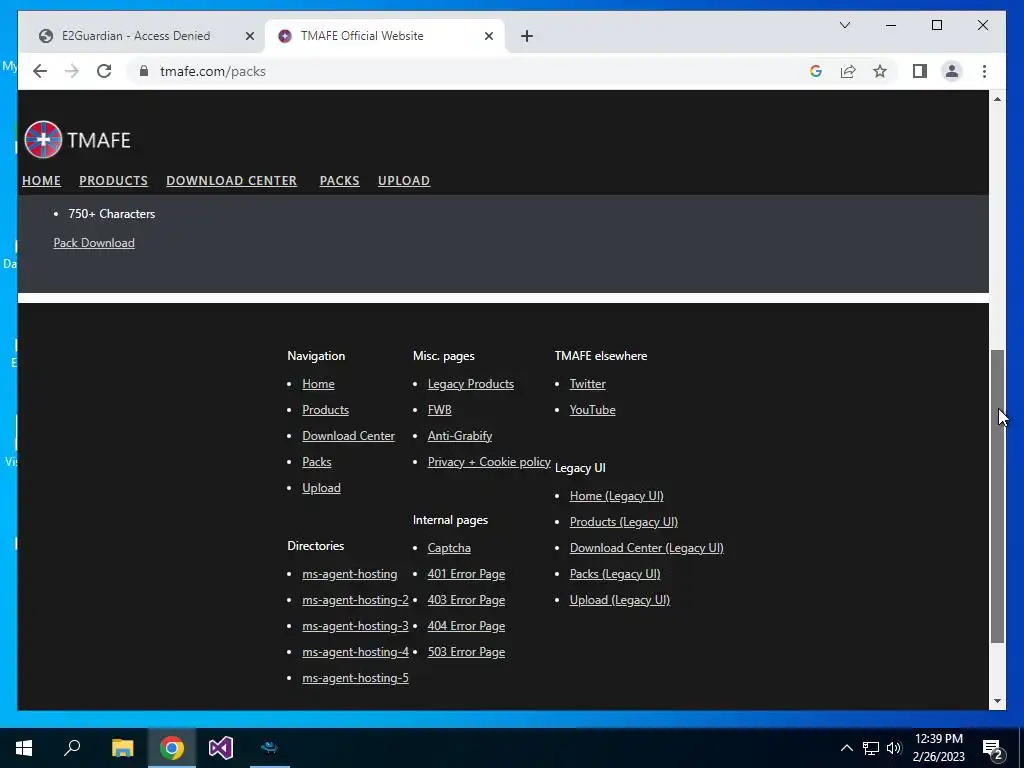Open the notification center icon
Viewport: 1024px width, 768px height.
coord(993,749)
